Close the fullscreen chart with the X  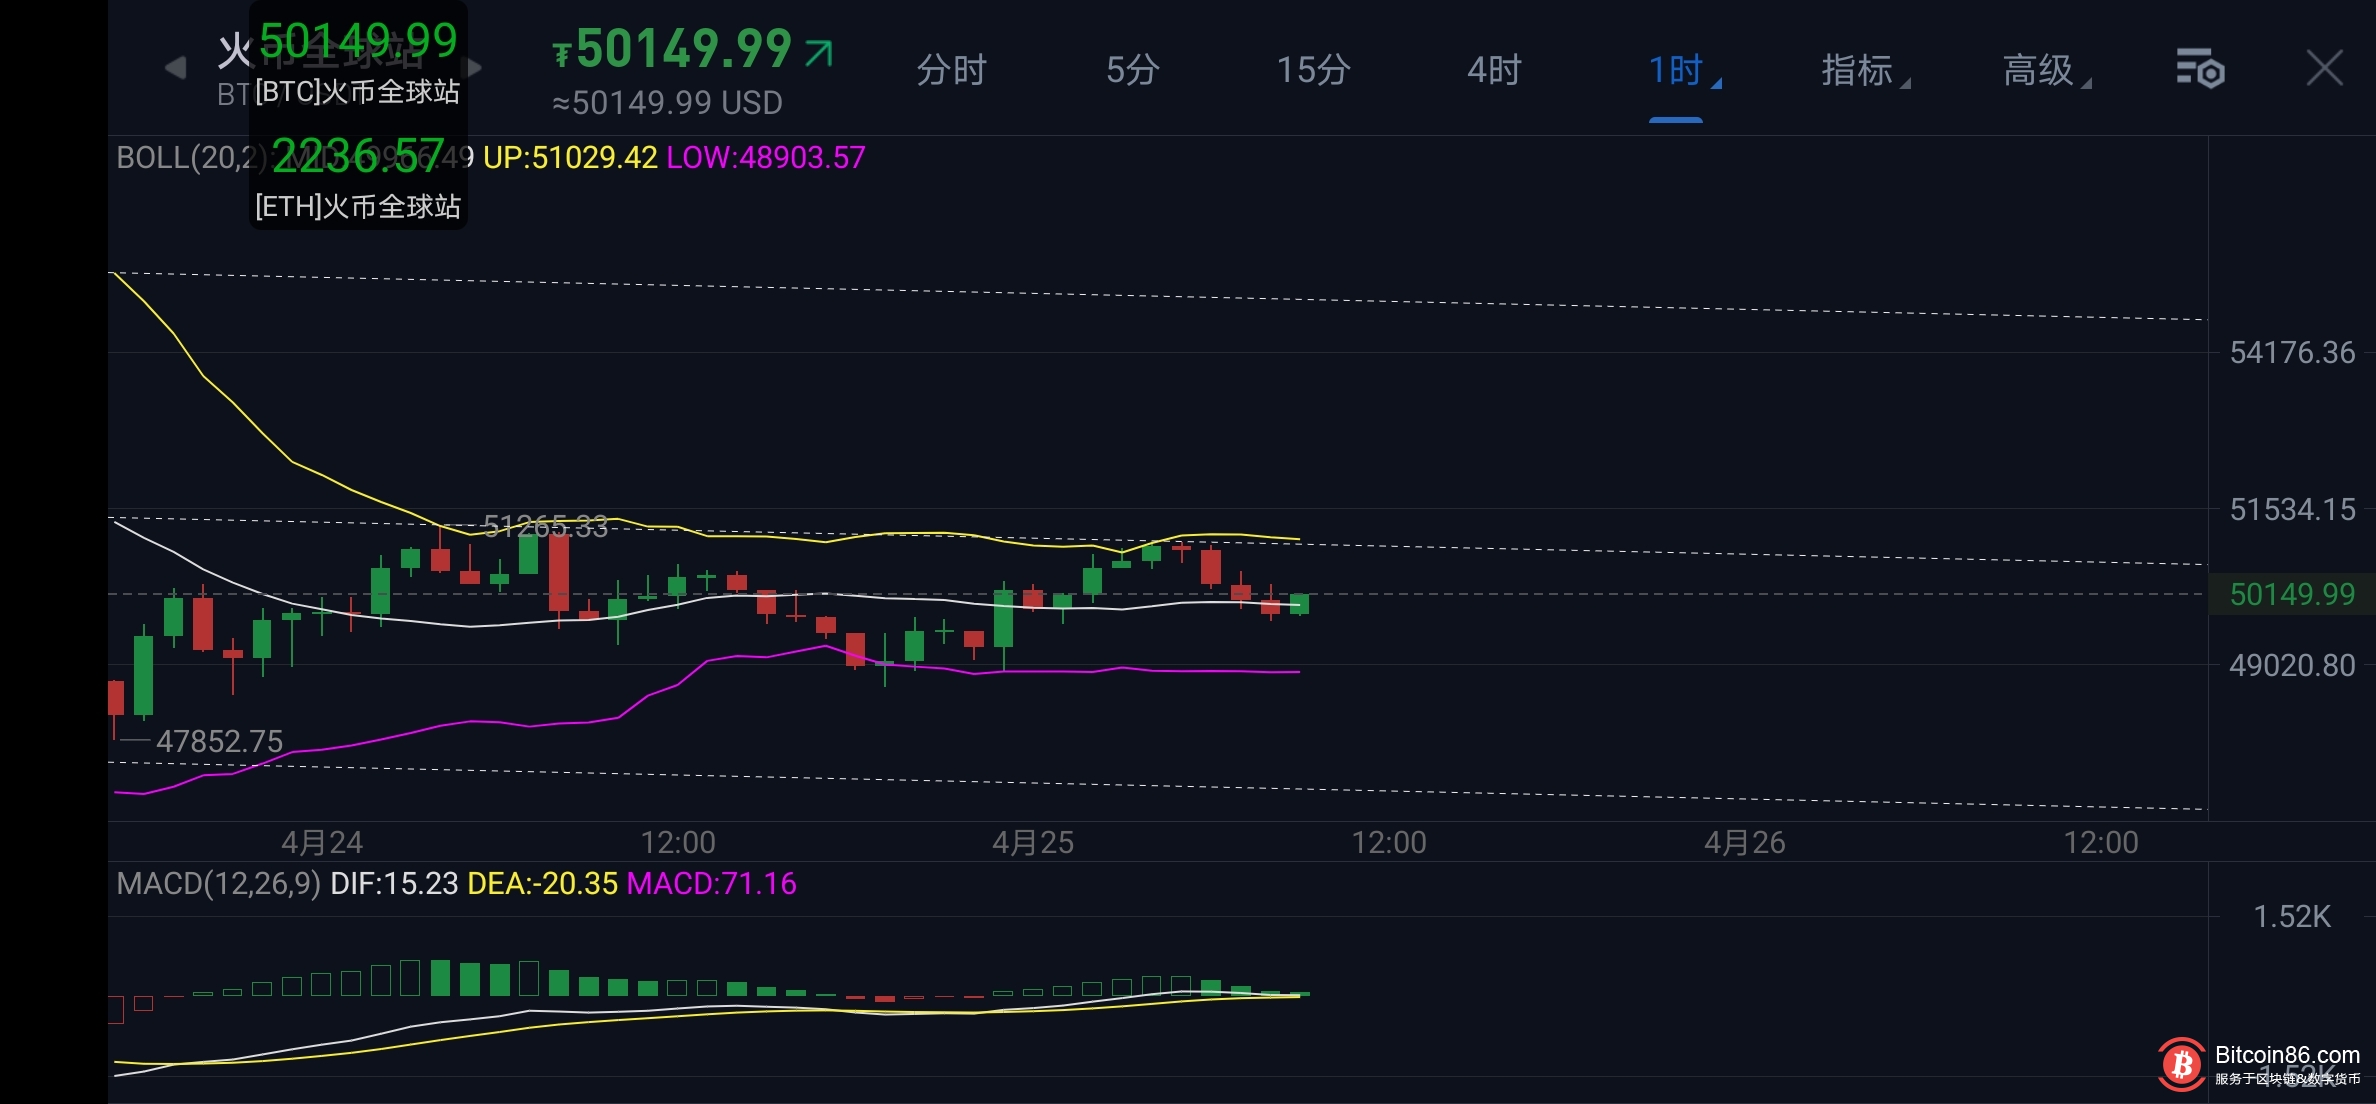pos(2324,69)
